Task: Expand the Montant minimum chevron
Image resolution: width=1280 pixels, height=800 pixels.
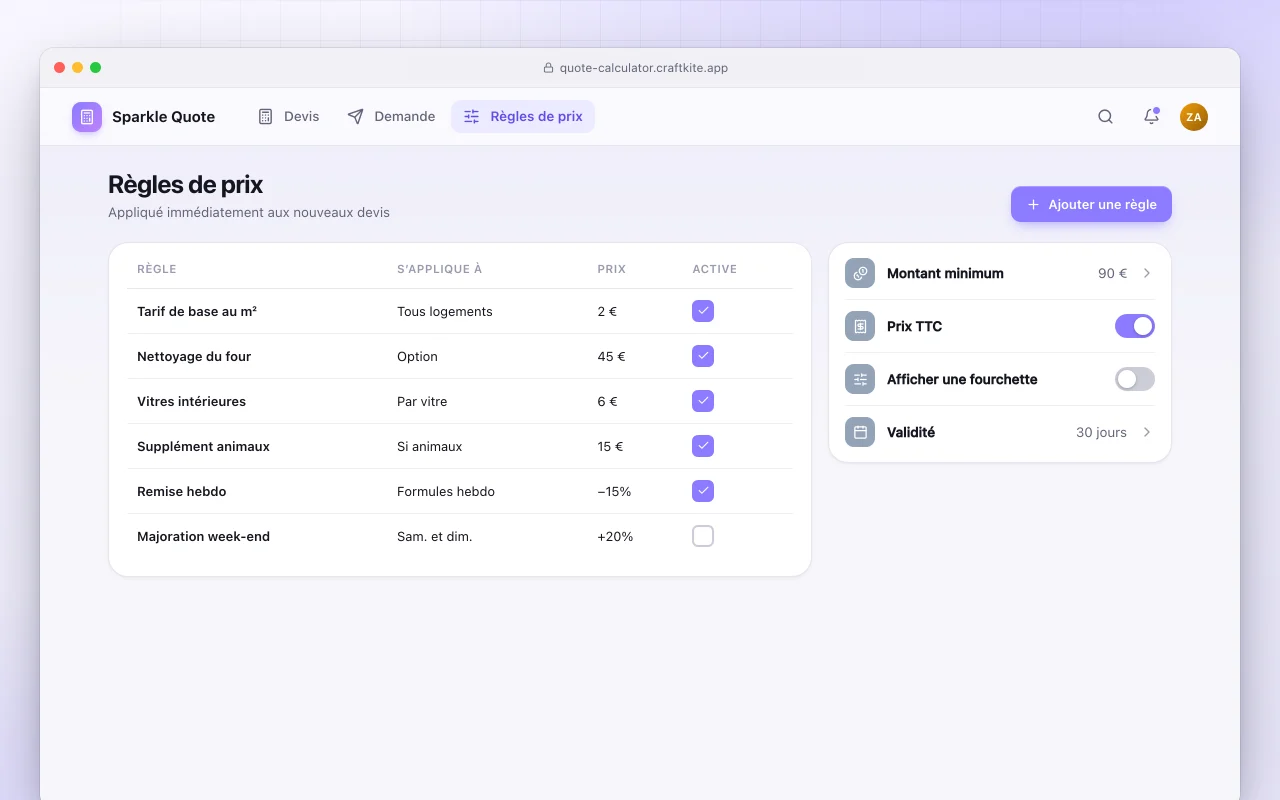Action: click(1147, 273)
